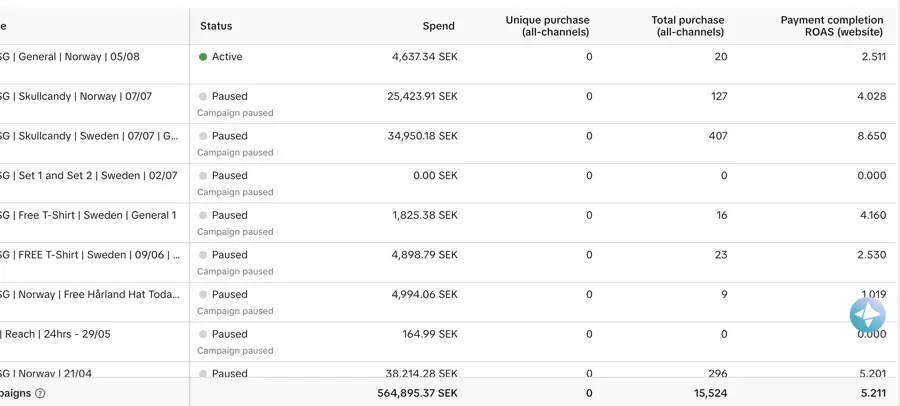This screenshot has width=900, height=406.
Task: Click unique purchase 0 in General Norway row
Action: pyautogui.click(x=589, y=57)
